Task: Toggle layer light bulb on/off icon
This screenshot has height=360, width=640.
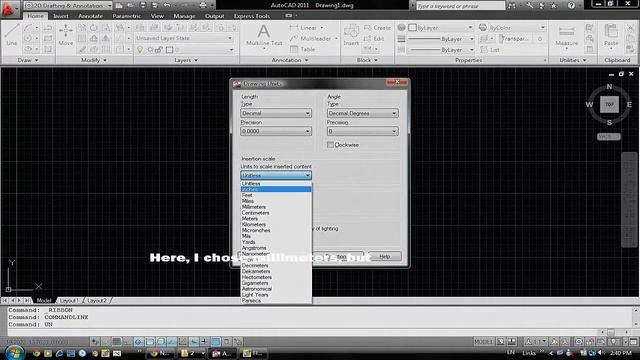Action: (140, 50)
